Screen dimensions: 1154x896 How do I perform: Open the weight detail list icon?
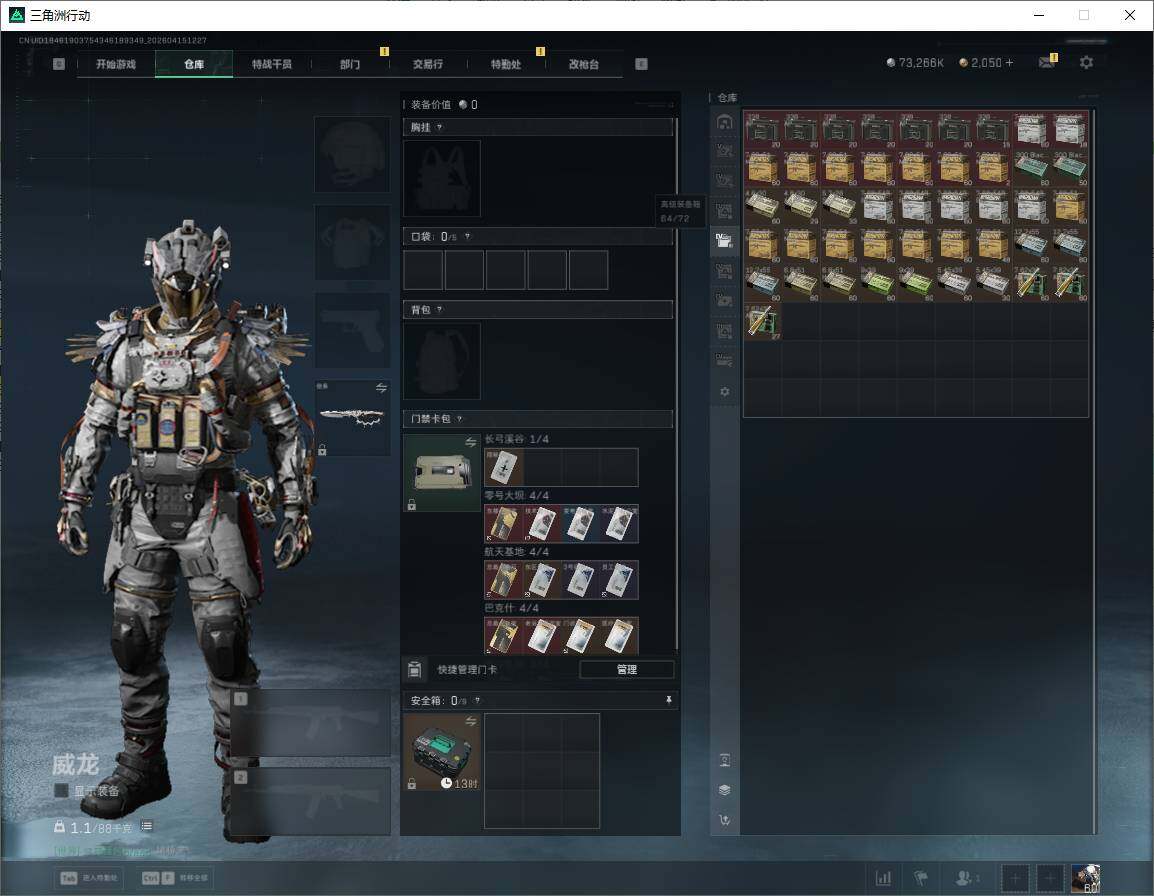[x=146, y=826]
